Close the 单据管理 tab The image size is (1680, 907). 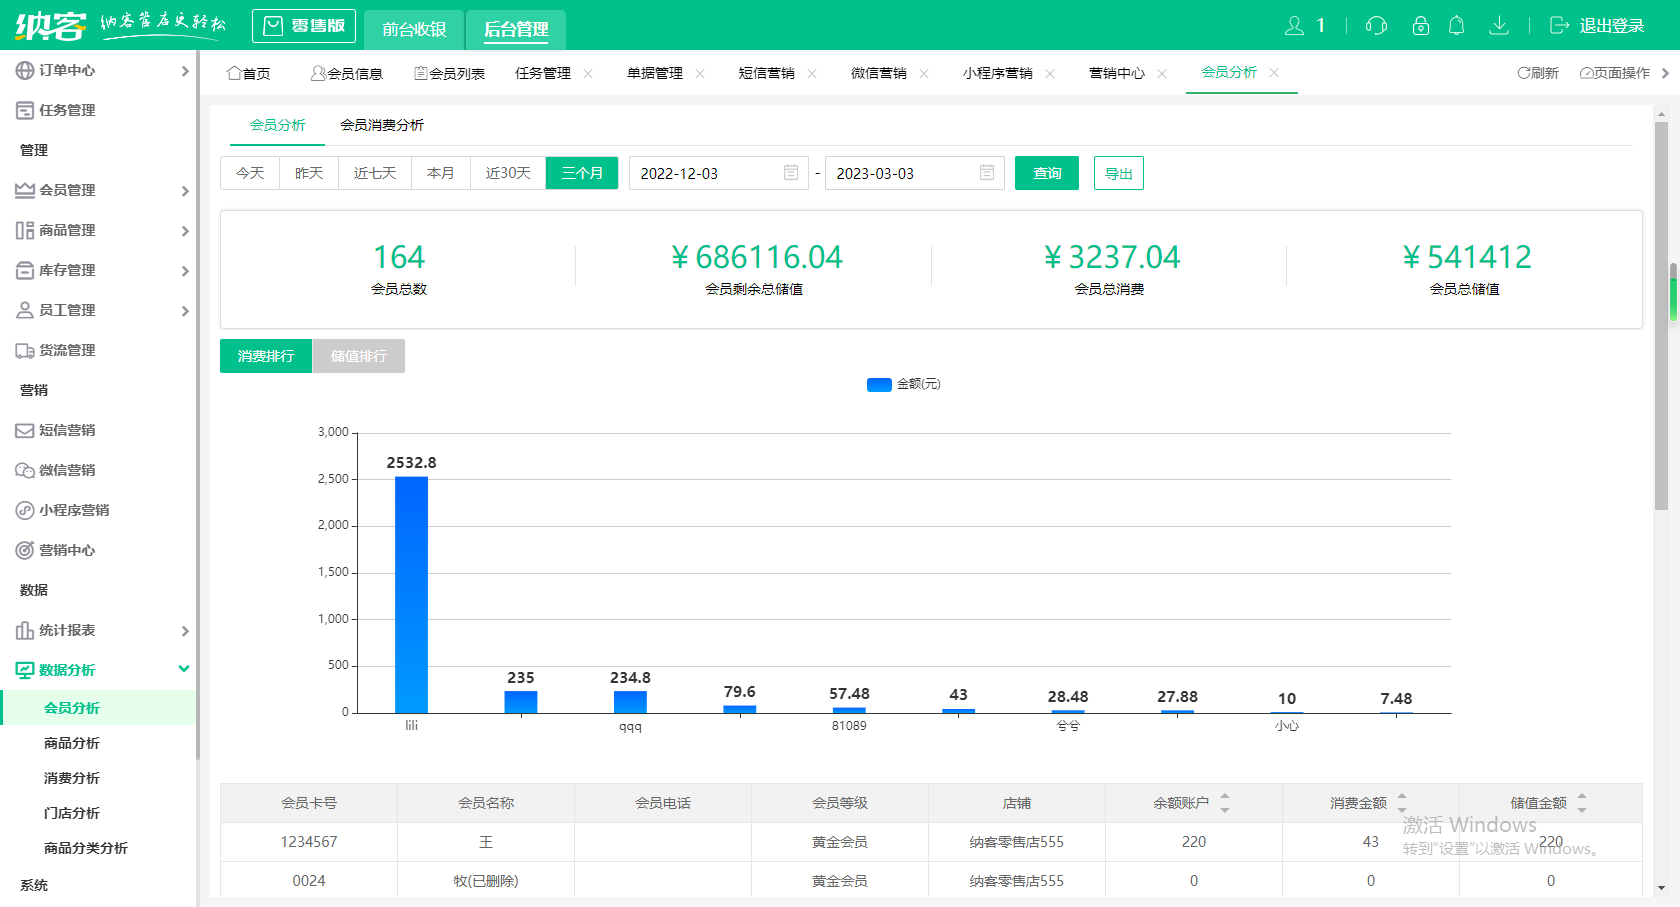click(700, 73)
